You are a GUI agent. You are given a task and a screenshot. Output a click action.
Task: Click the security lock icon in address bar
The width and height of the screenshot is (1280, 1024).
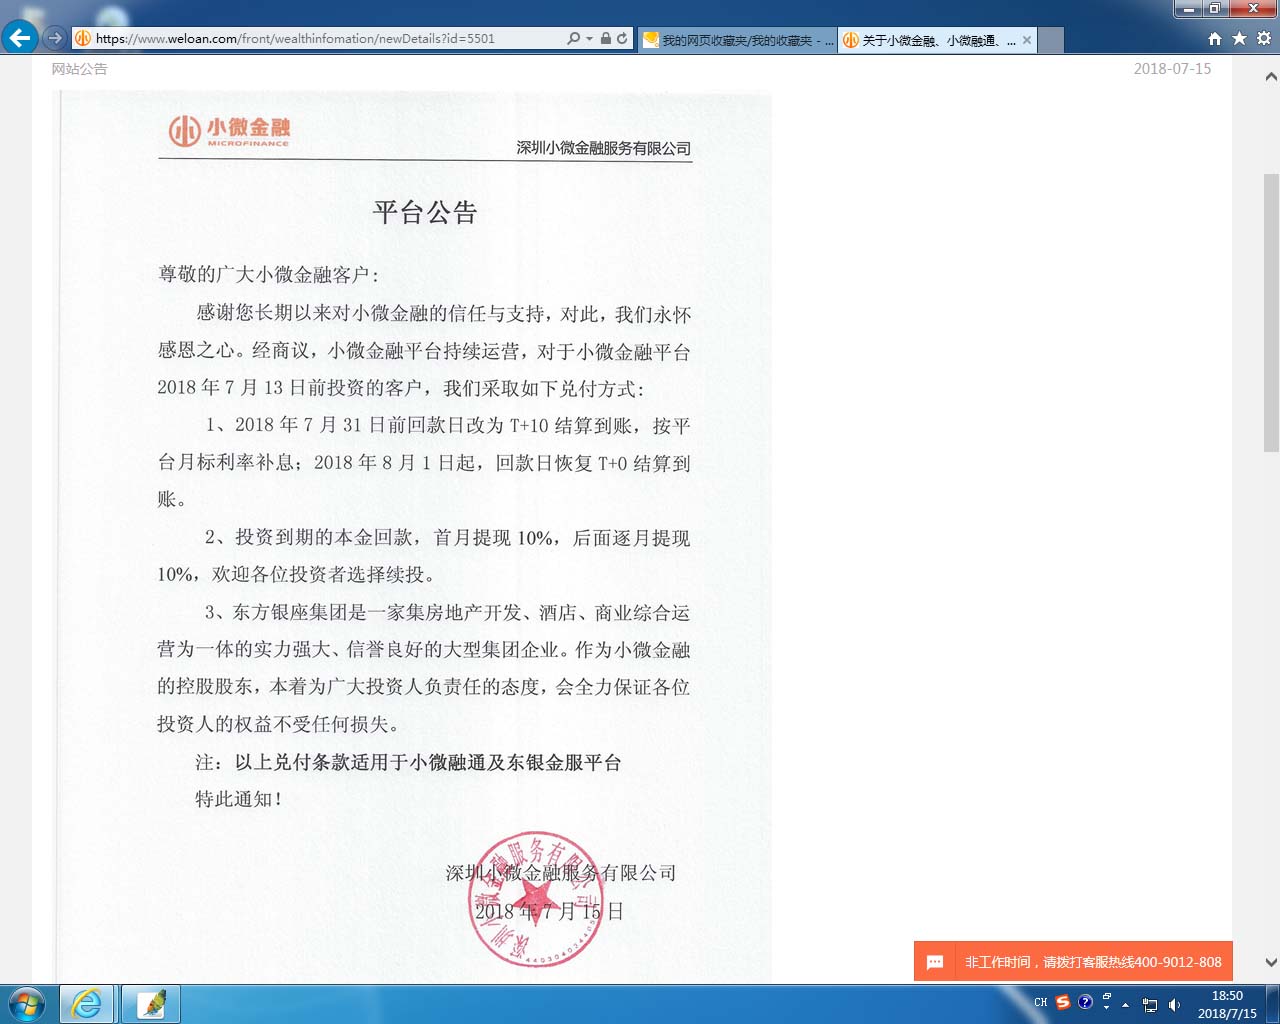pyautogui.click(x=605, y=38)
